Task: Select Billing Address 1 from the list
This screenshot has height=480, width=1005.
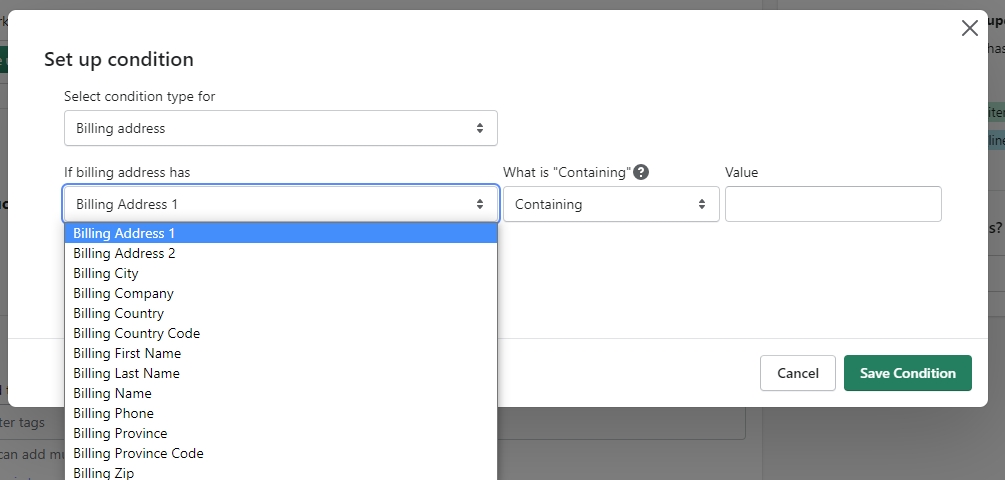Action: click(124, 233)
